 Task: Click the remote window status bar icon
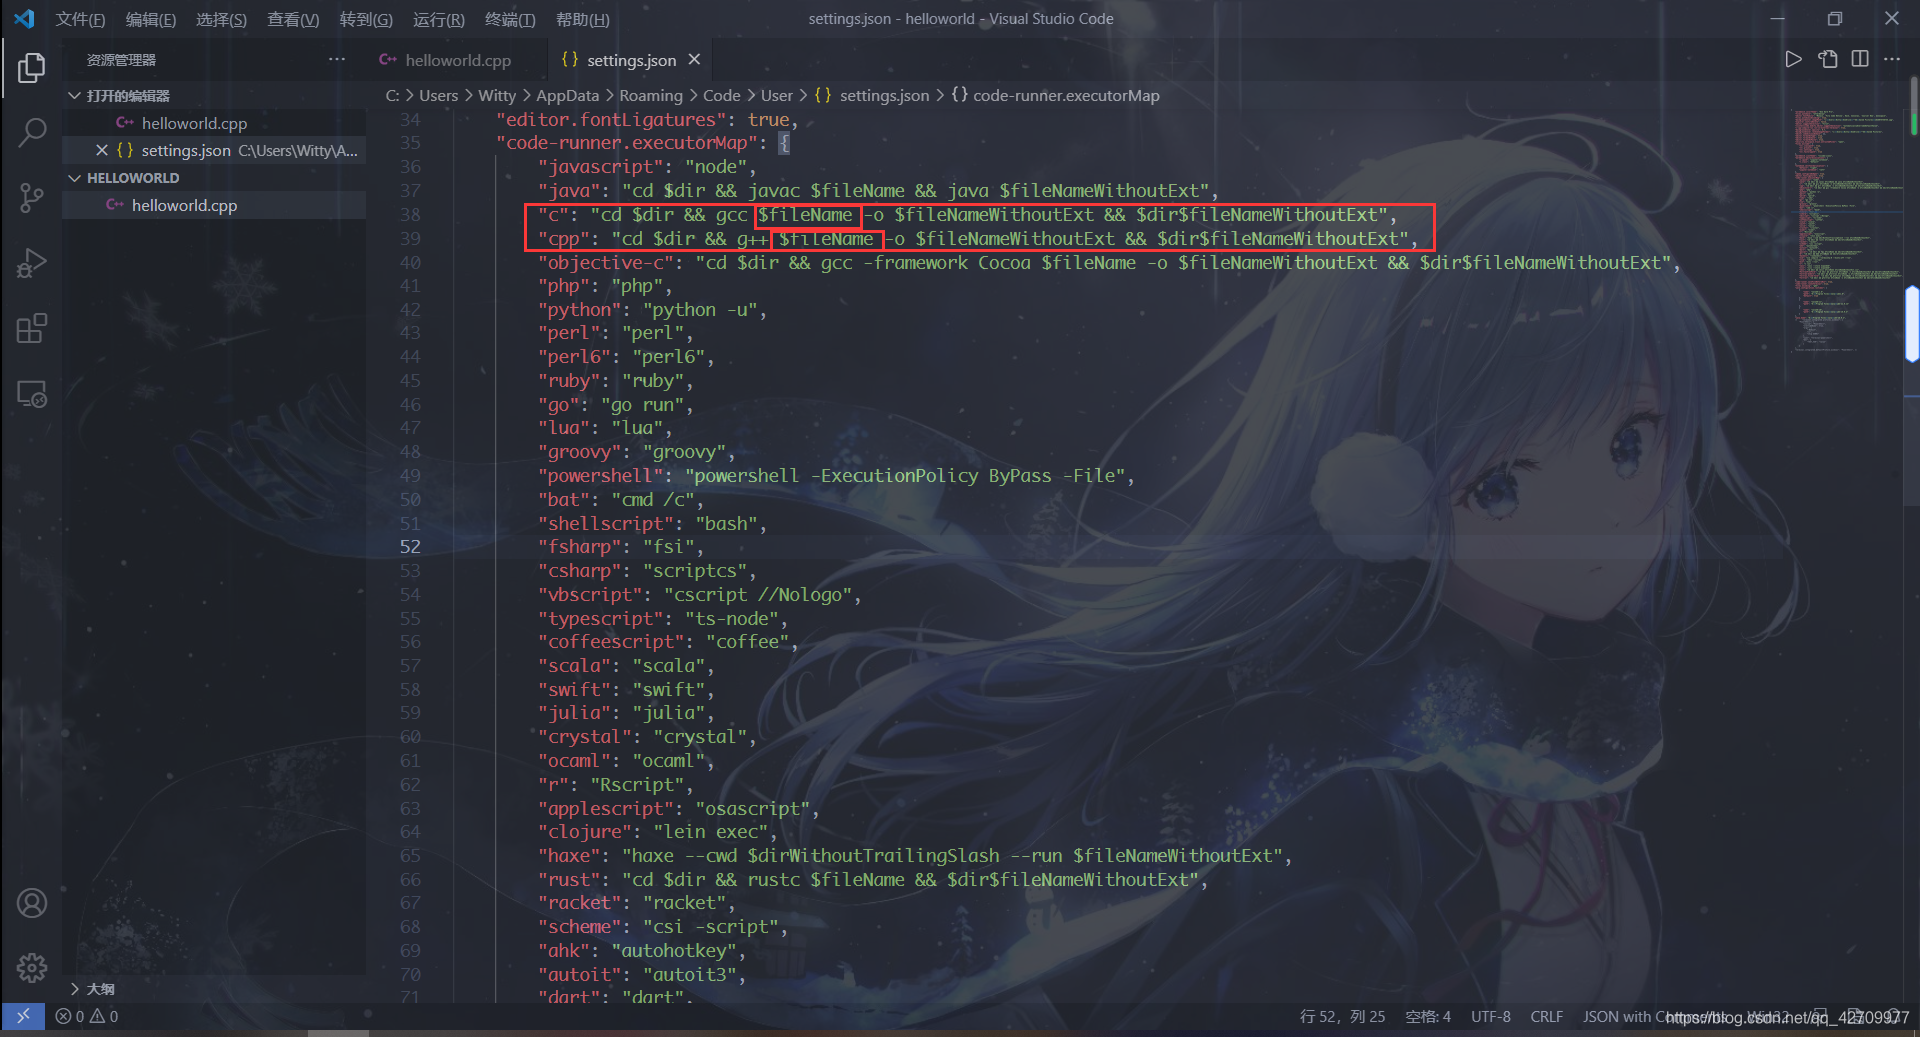[23, 1016]
